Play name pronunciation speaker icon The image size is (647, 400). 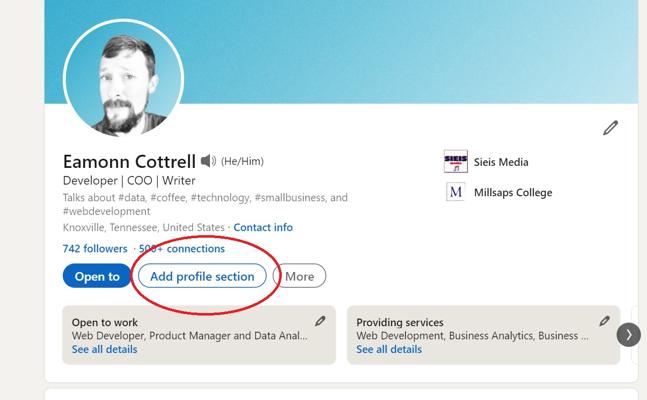pos(208,161)
